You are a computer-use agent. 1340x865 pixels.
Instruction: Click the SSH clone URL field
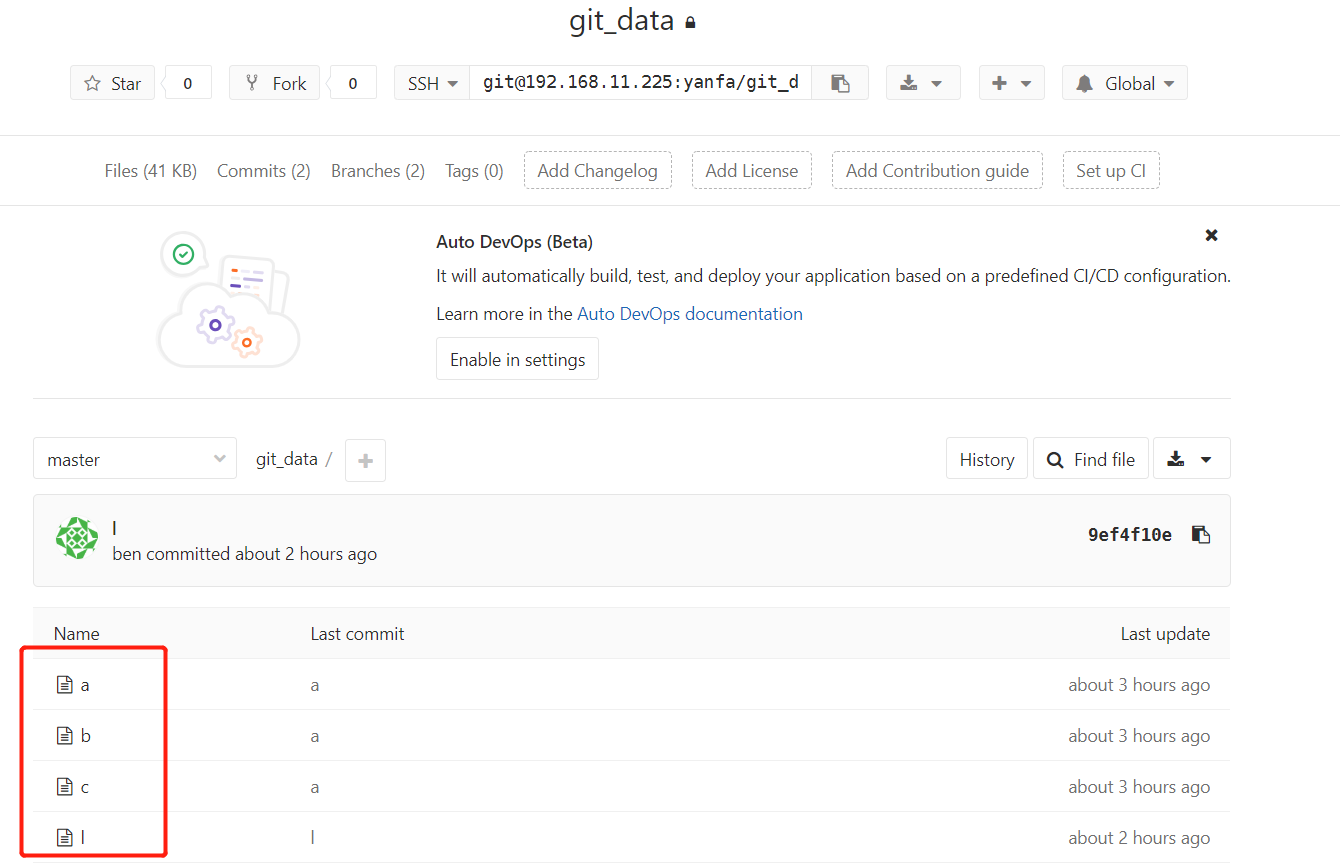(640, 84)
